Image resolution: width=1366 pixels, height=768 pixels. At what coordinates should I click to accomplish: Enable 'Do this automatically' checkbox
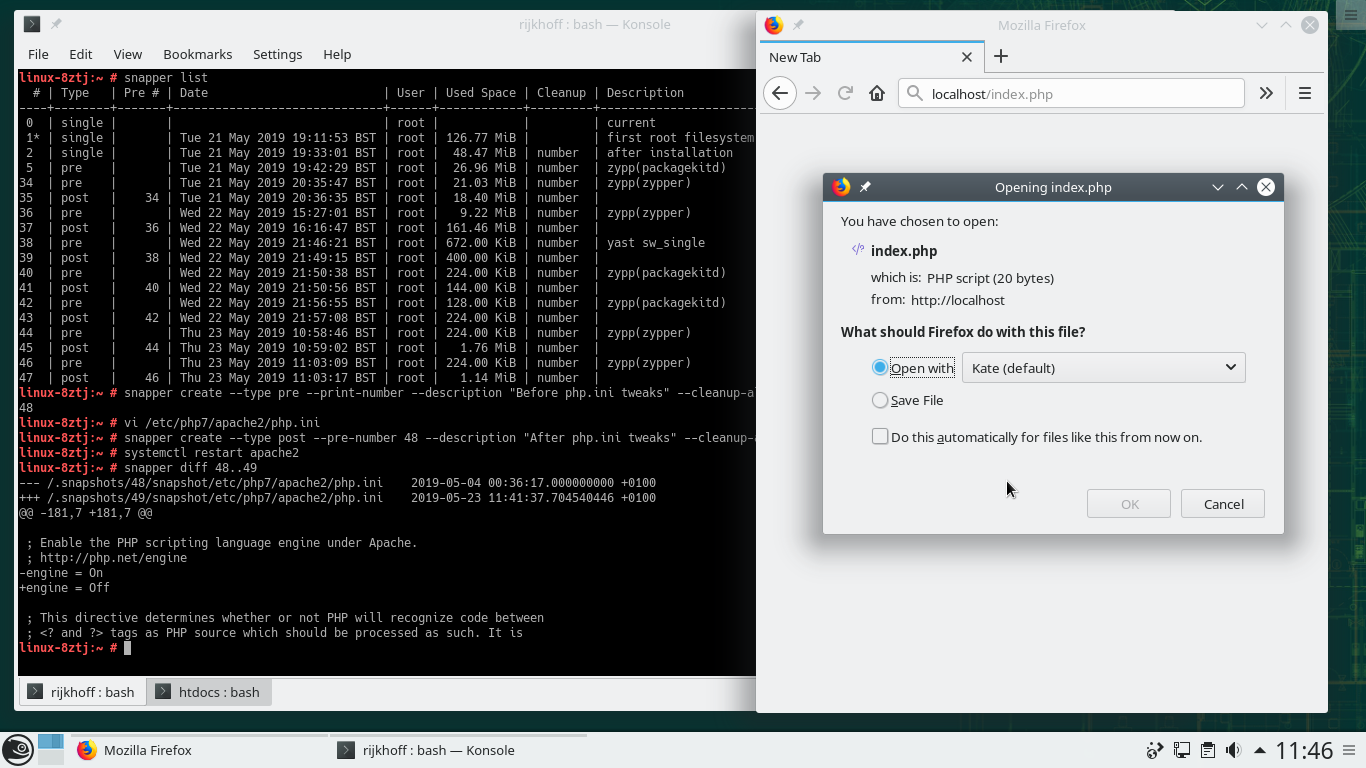pos(880,437)
